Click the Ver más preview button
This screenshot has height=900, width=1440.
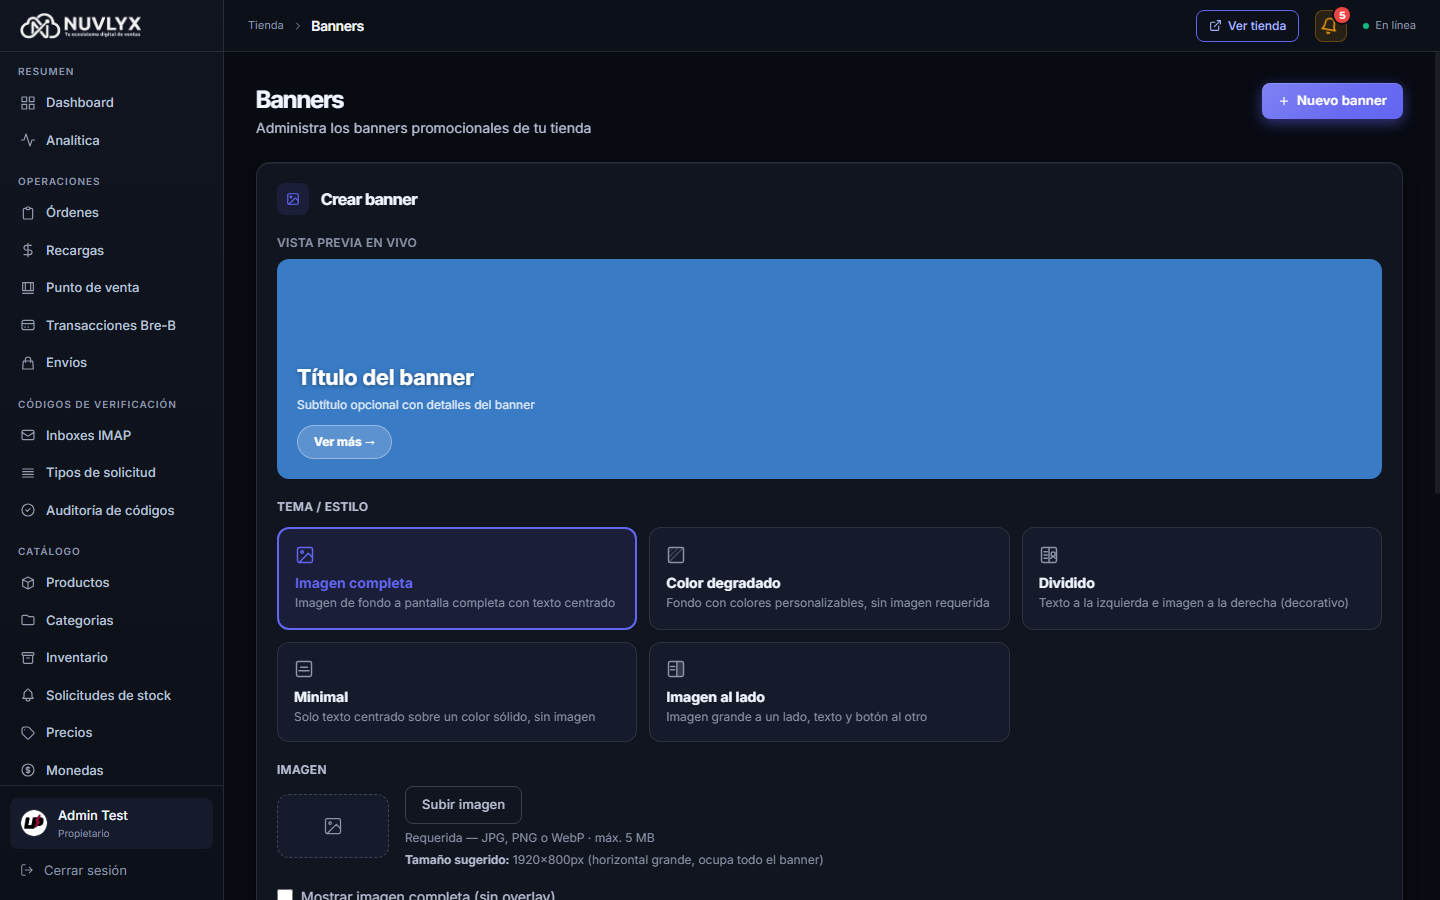[344, 442]
